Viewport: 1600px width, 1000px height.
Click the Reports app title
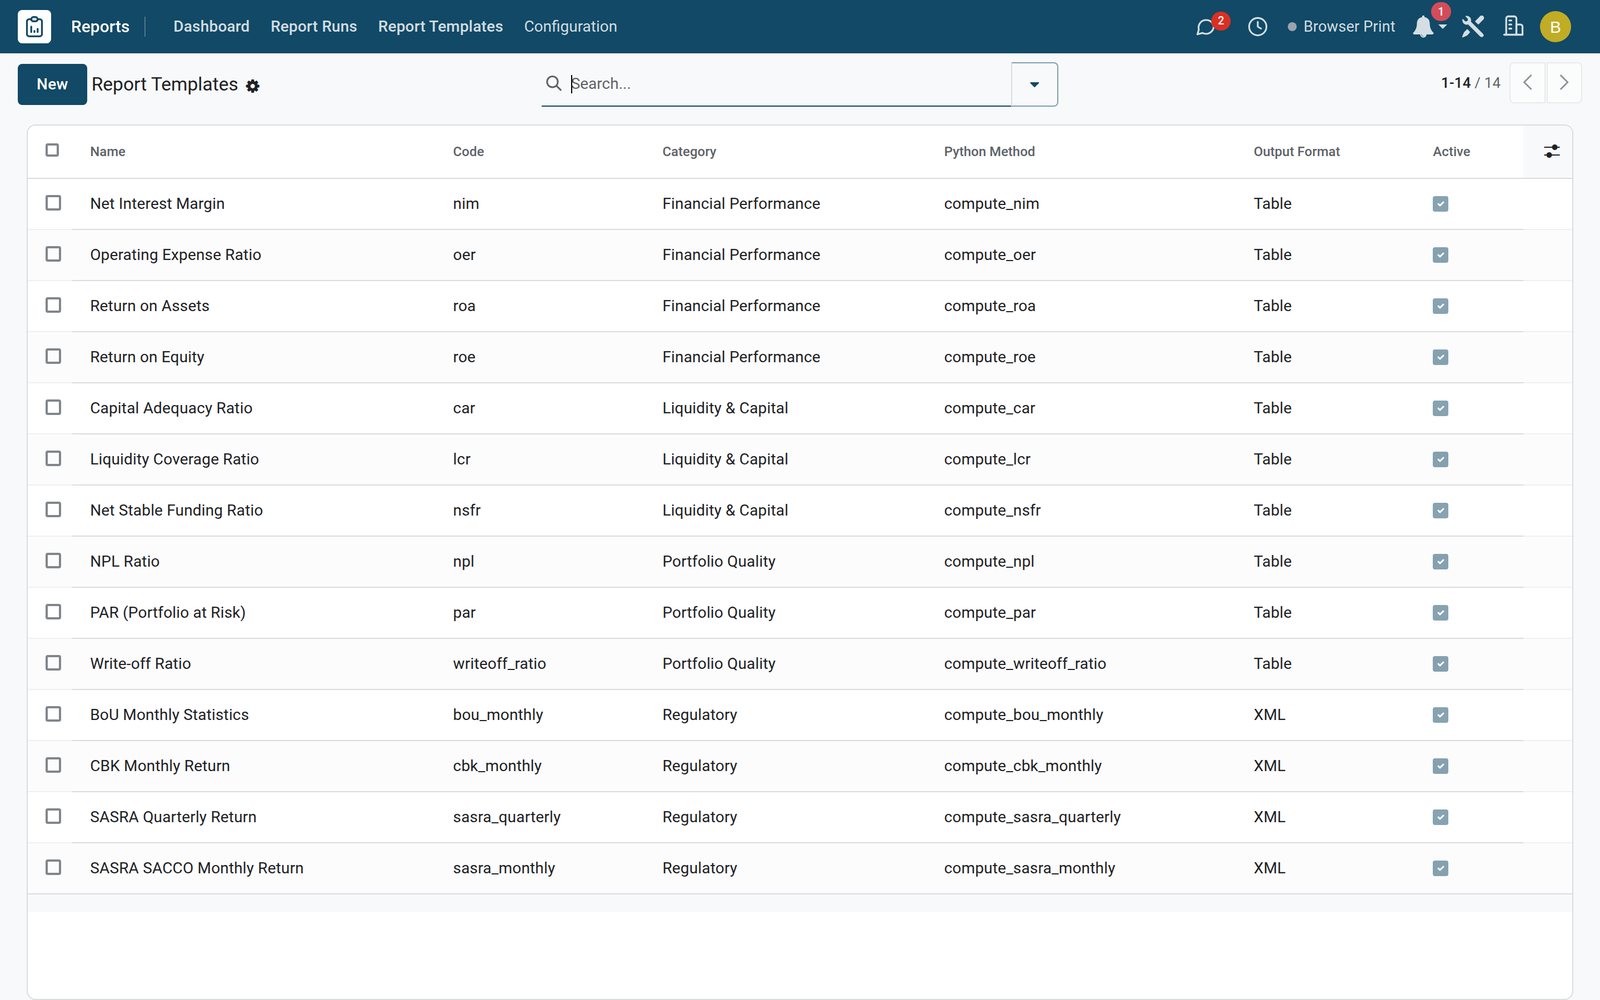point(100,27)
